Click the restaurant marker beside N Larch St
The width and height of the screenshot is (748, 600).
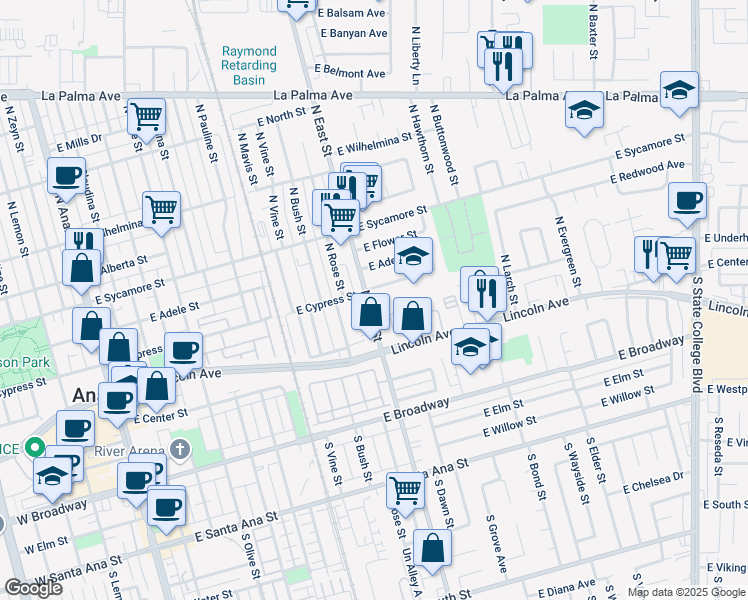pos(488,294)
